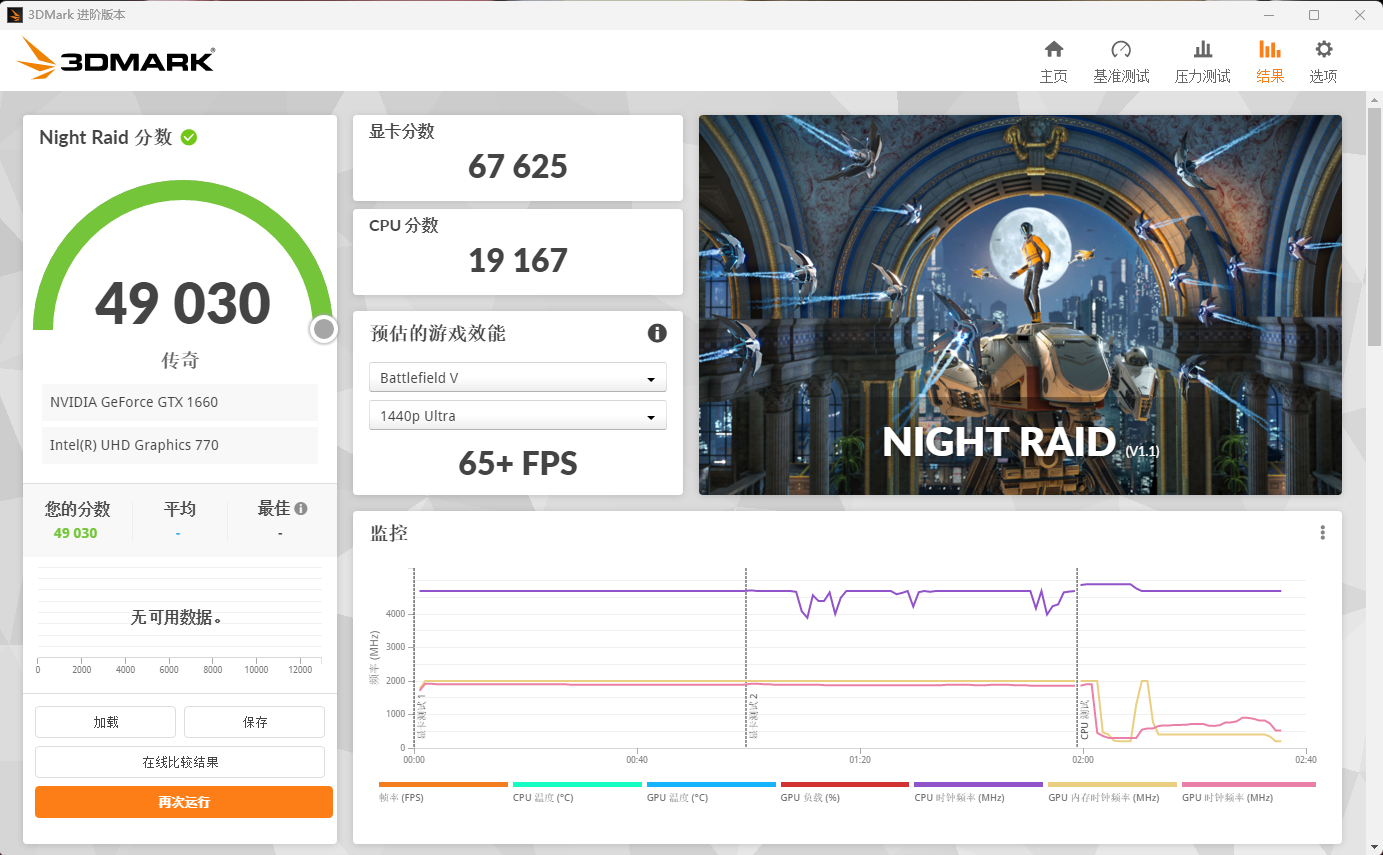
Task: Click the 01:20 time axis label
Action: point(860,760)
